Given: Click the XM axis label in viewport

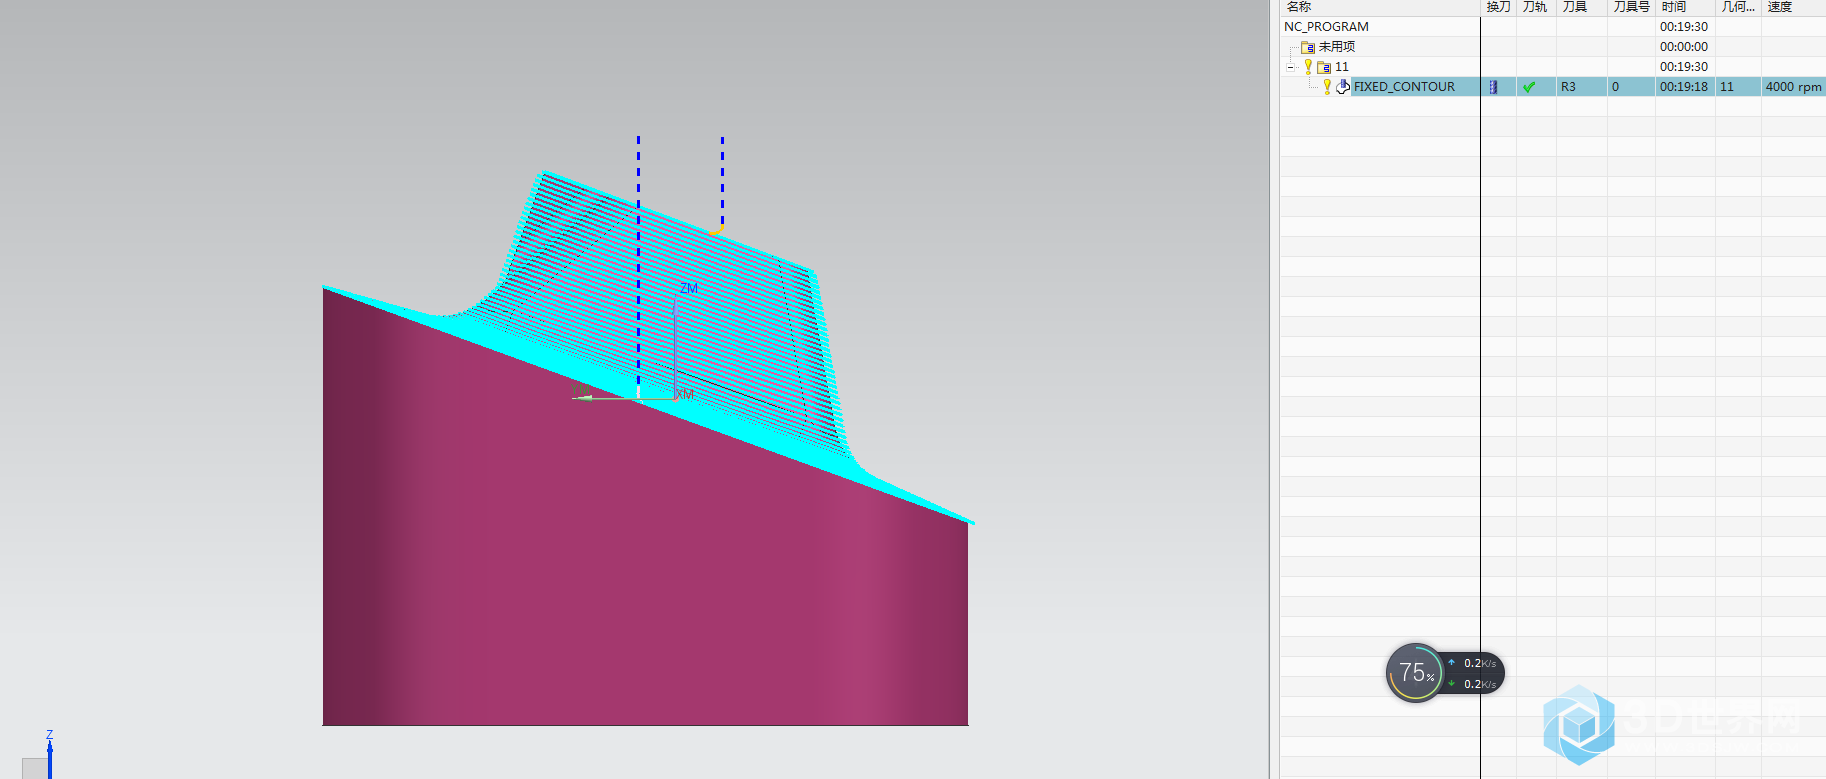Looking at the screenshot, I should (x=685, y=395).
